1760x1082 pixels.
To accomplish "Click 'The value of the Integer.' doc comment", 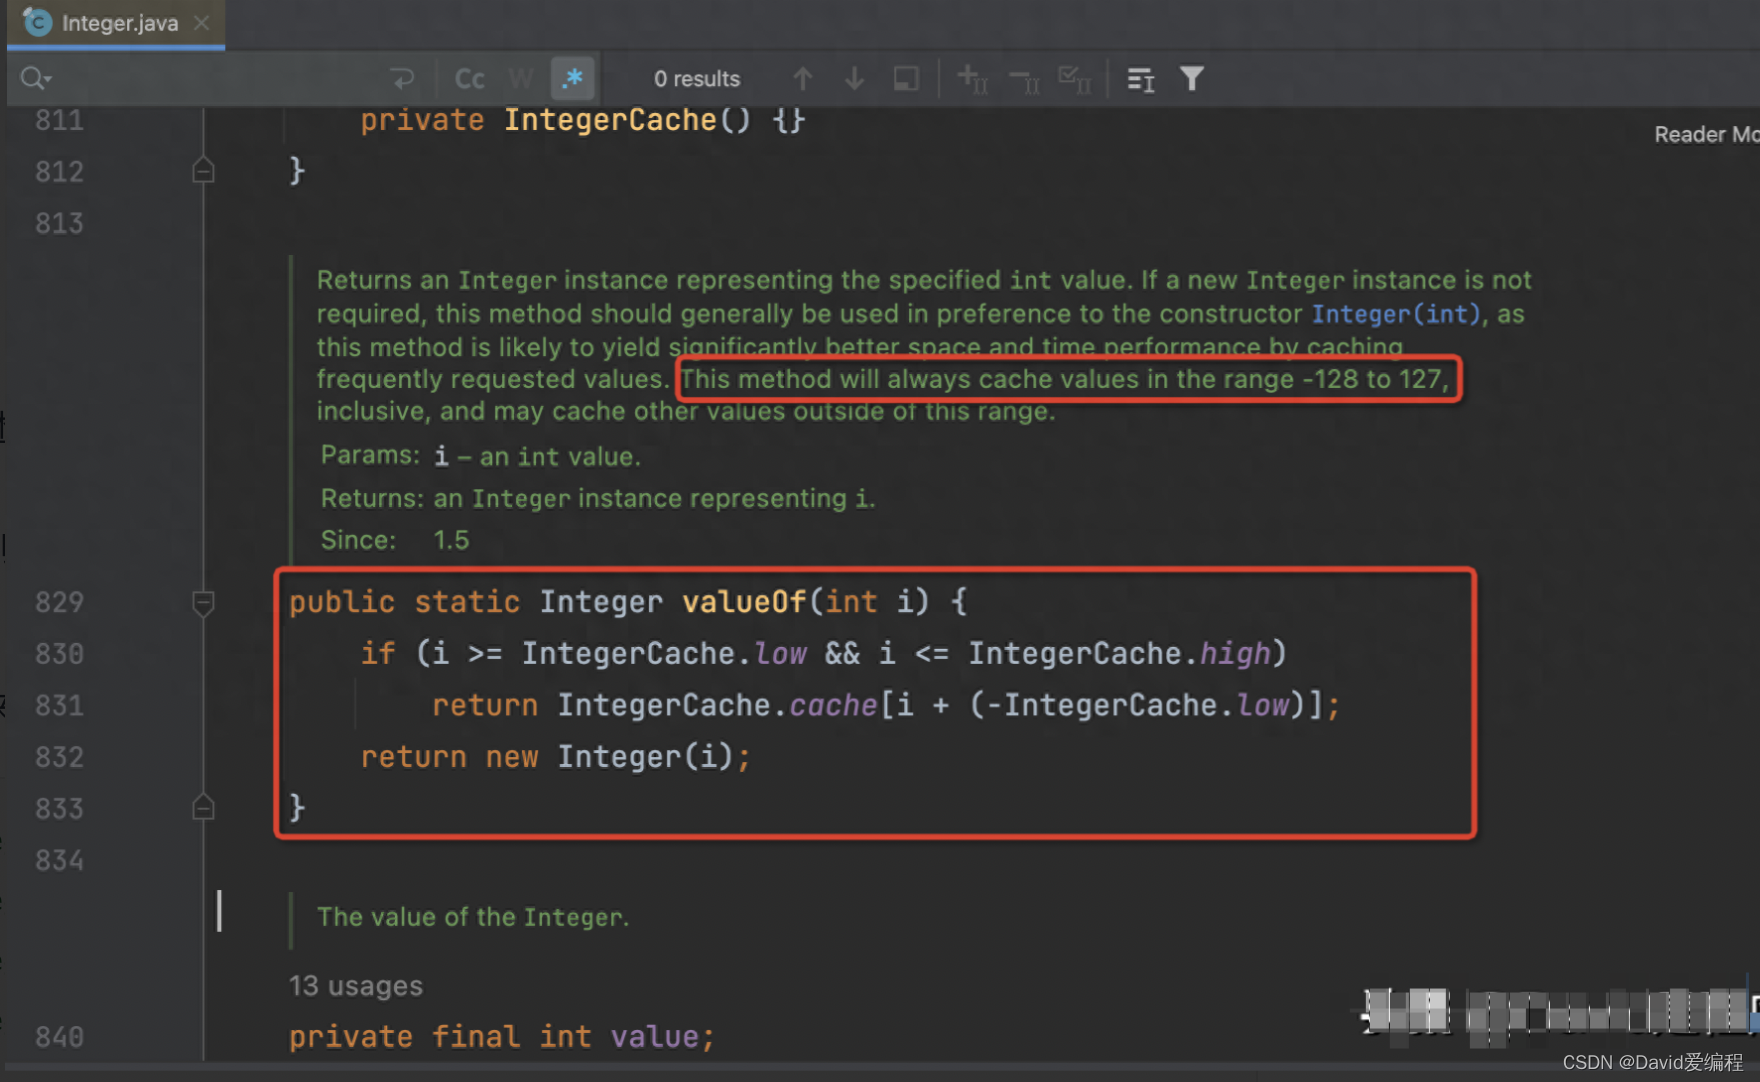I will click(473, 917).
